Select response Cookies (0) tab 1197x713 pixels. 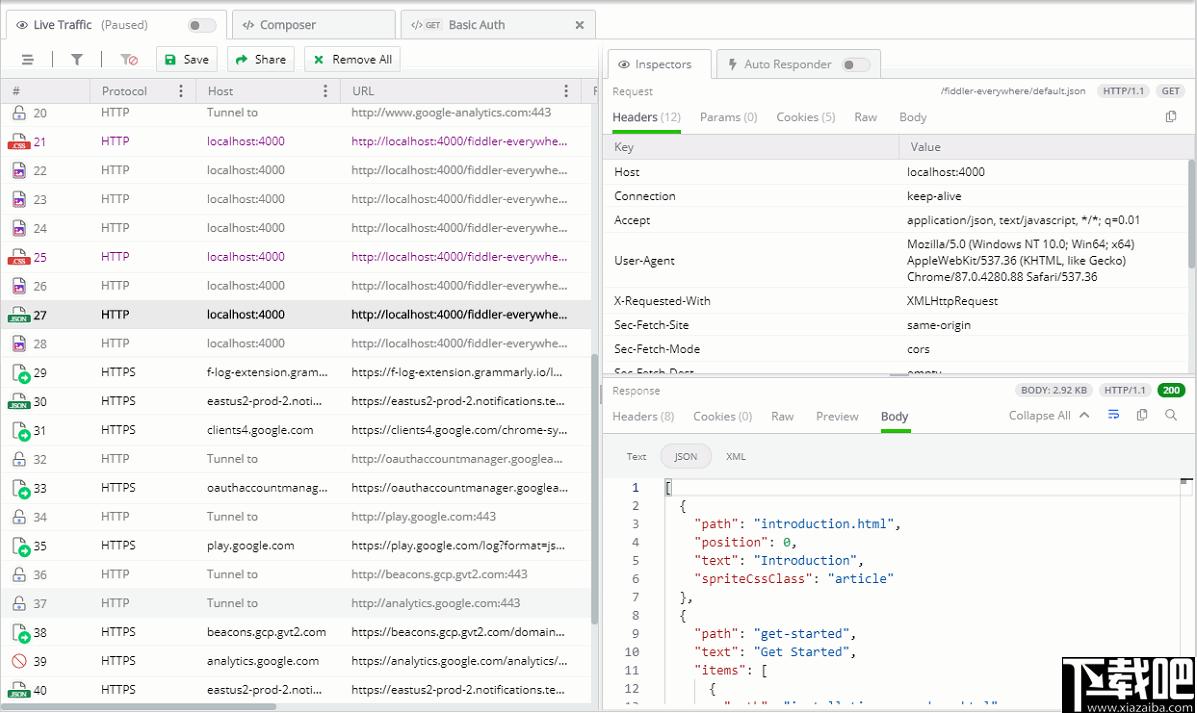pyautogui.click(x=722, y=416)
